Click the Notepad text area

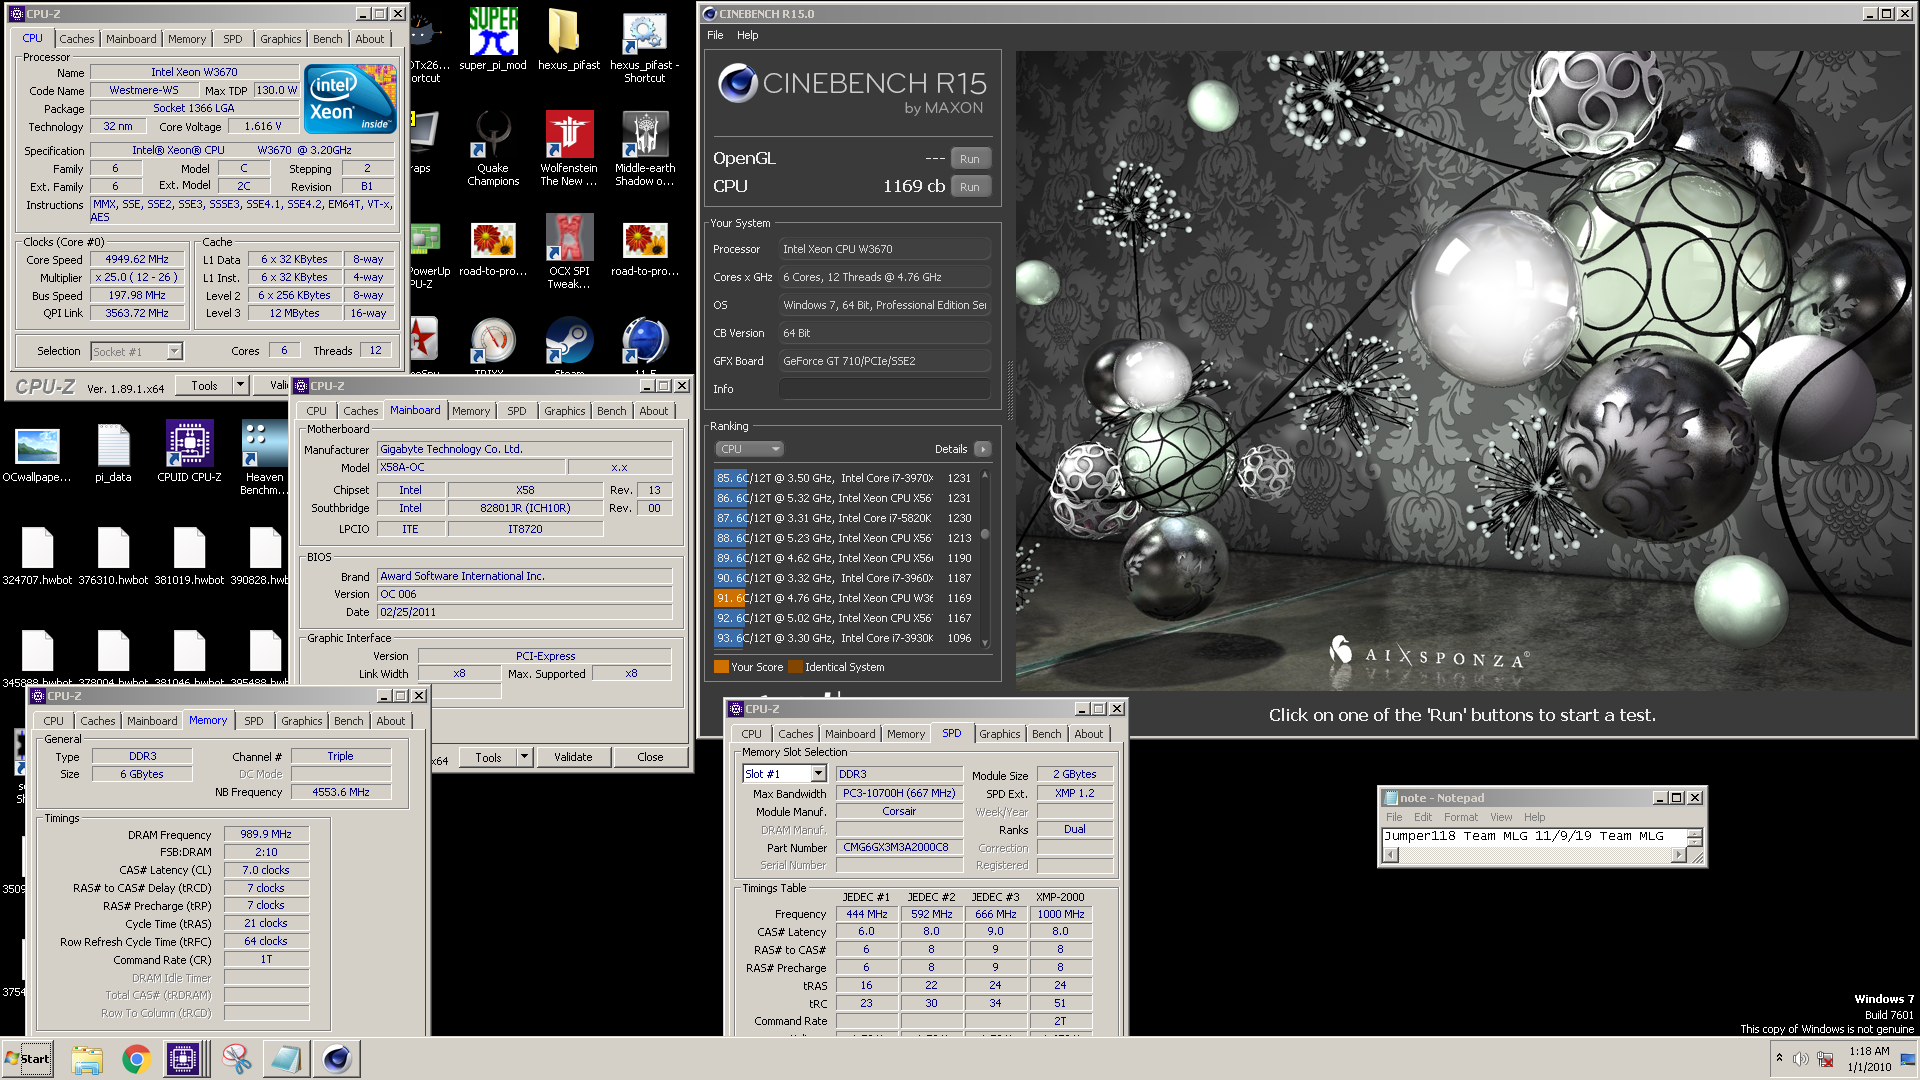(1535, 837)
